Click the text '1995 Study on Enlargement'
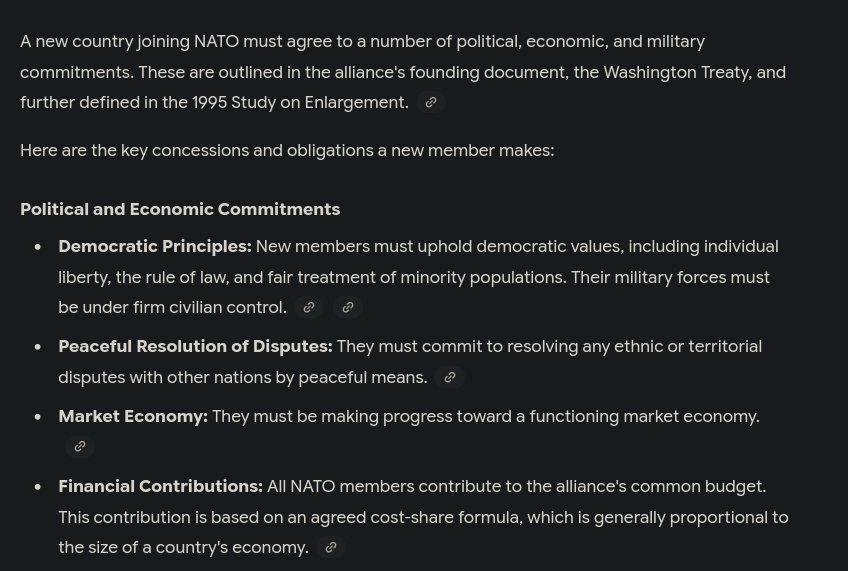The height and width of the screenshot is (571, 848). [x=300, y=103]
